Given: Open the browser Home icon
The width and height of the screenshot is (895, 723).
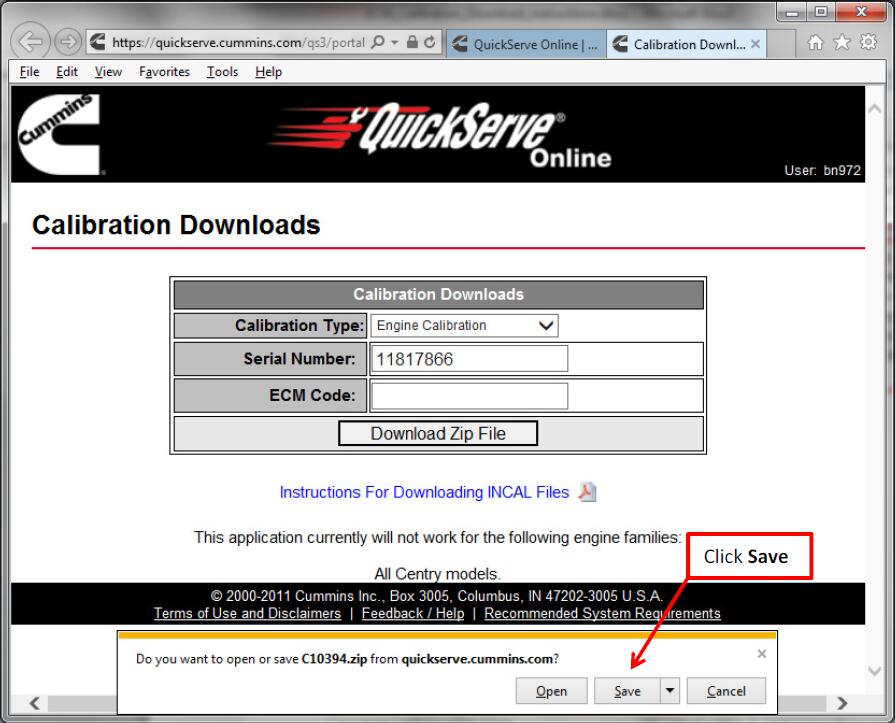Looking at the screenshot, I should [x=816, y=42].
